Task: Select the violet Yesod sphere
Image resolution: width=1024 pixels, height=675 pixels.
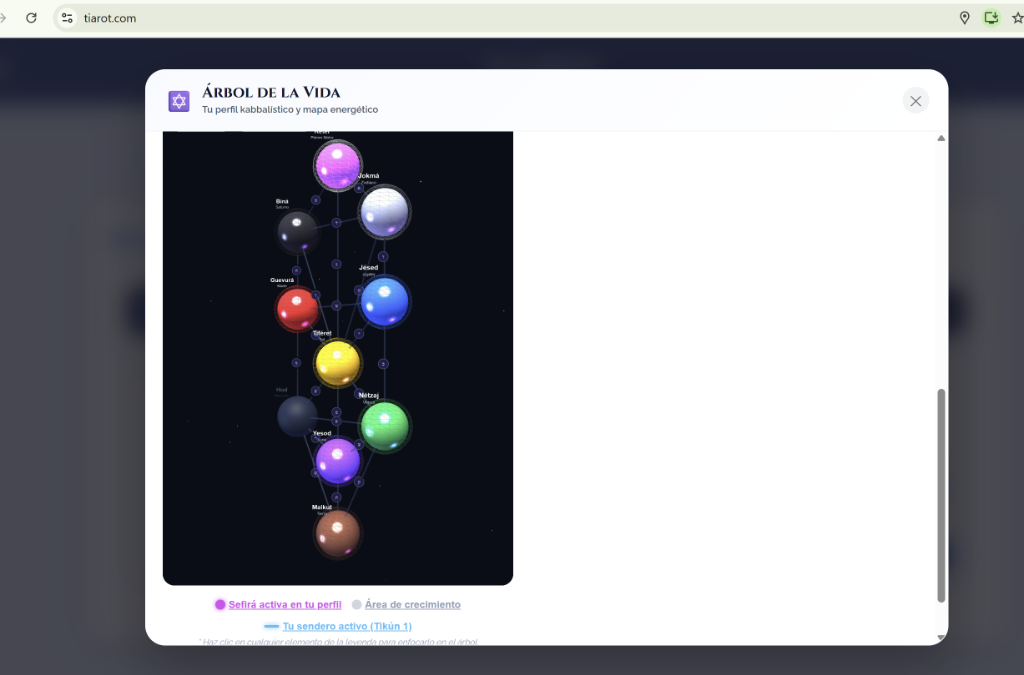Action: pyautogui.click(x=337, y=461)
